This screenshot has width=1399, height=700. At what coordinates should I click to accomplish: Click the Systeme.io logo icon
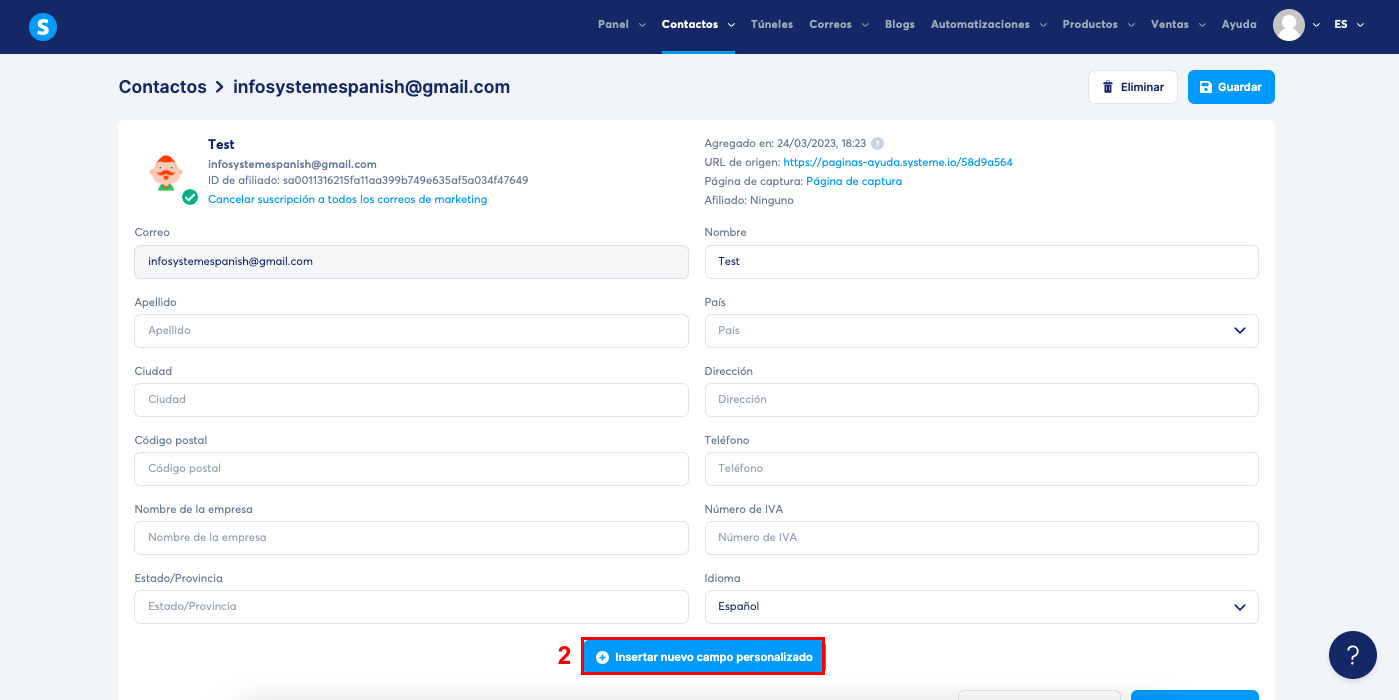(x=41, y=27)
